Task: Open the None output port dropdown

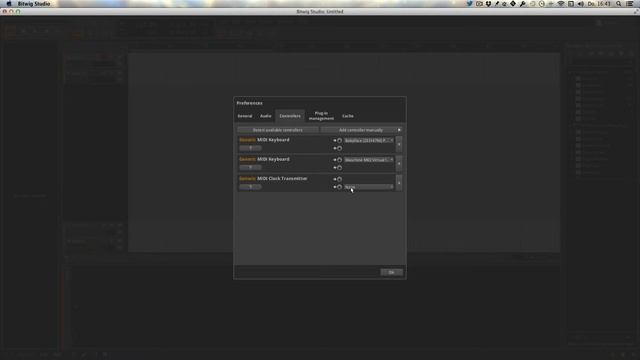Action: click(x=369, y=187)
